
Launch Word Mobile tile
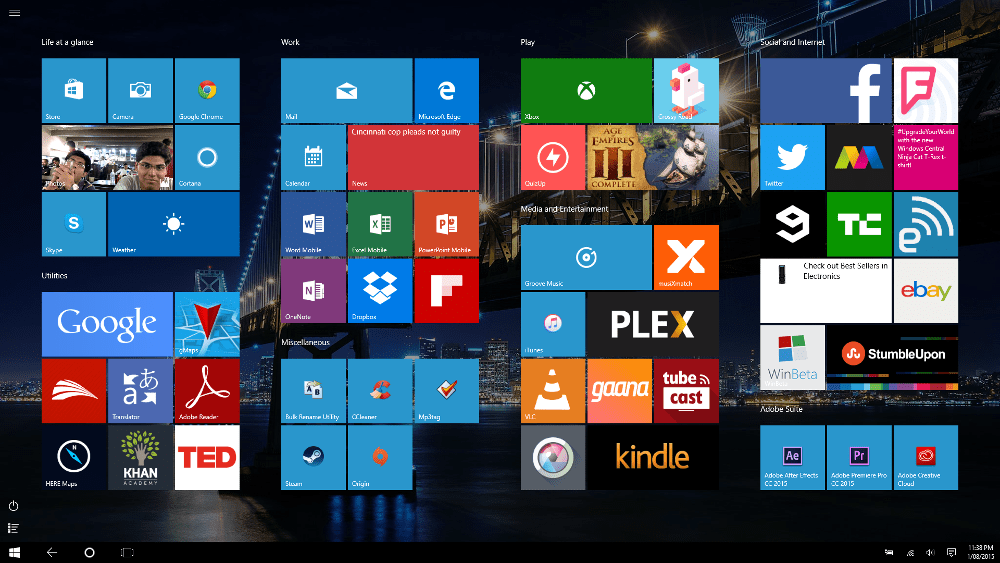[x=313, y=224]
